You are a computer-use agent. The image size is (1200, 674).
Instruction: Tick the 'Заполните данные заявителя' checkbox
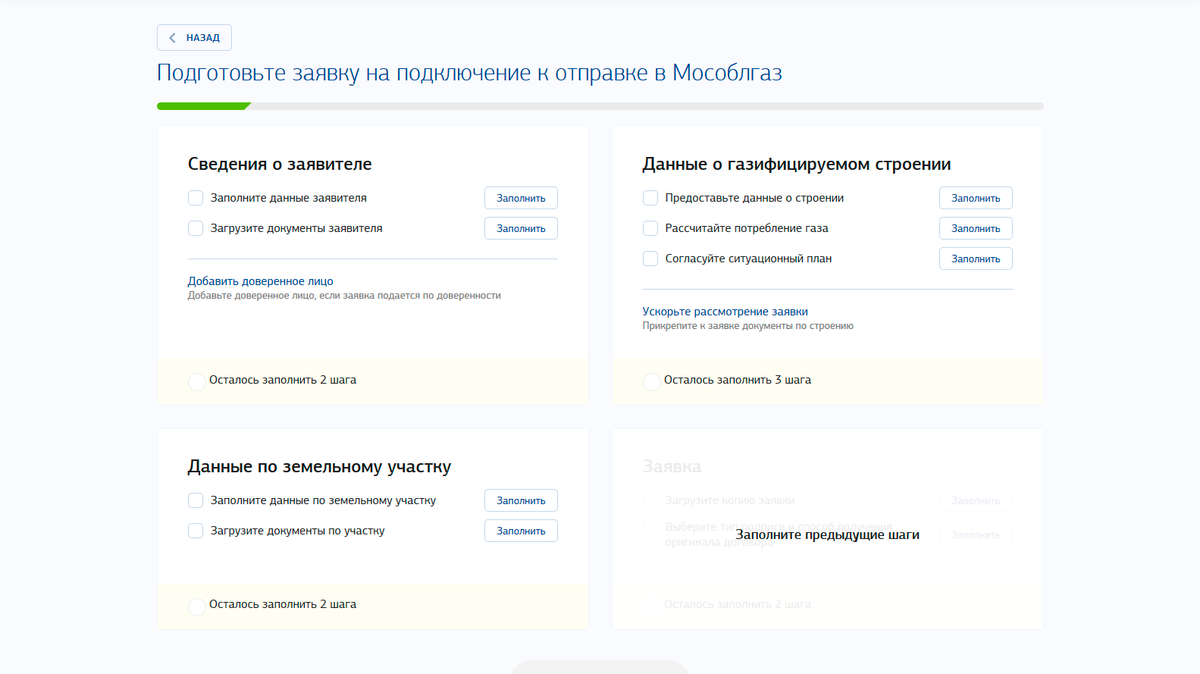[x=196, y=198]
